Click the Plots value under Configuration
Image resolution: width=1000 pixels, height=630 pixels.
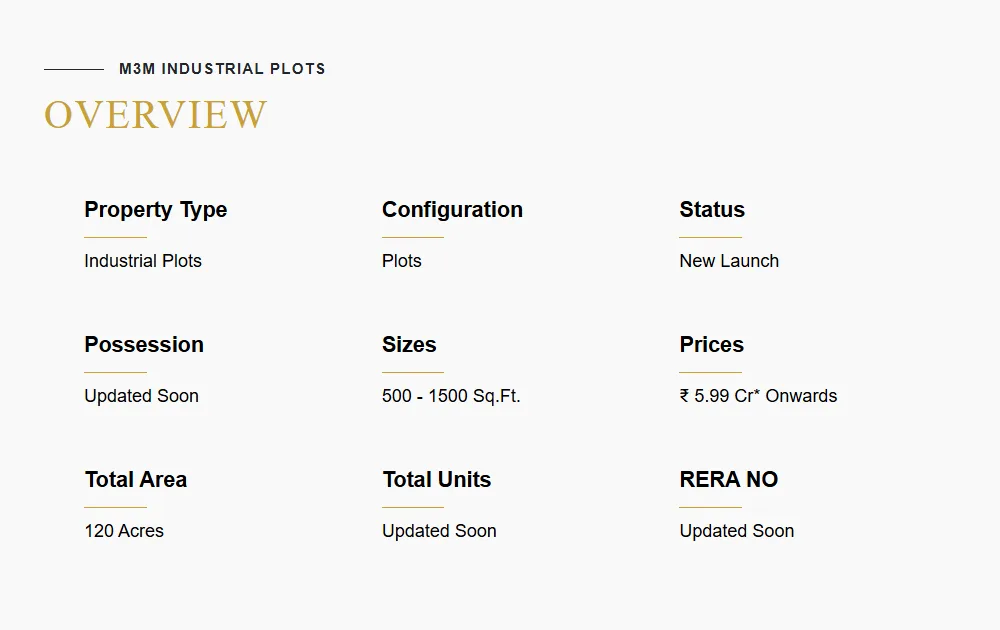click(x=402, y=261)
